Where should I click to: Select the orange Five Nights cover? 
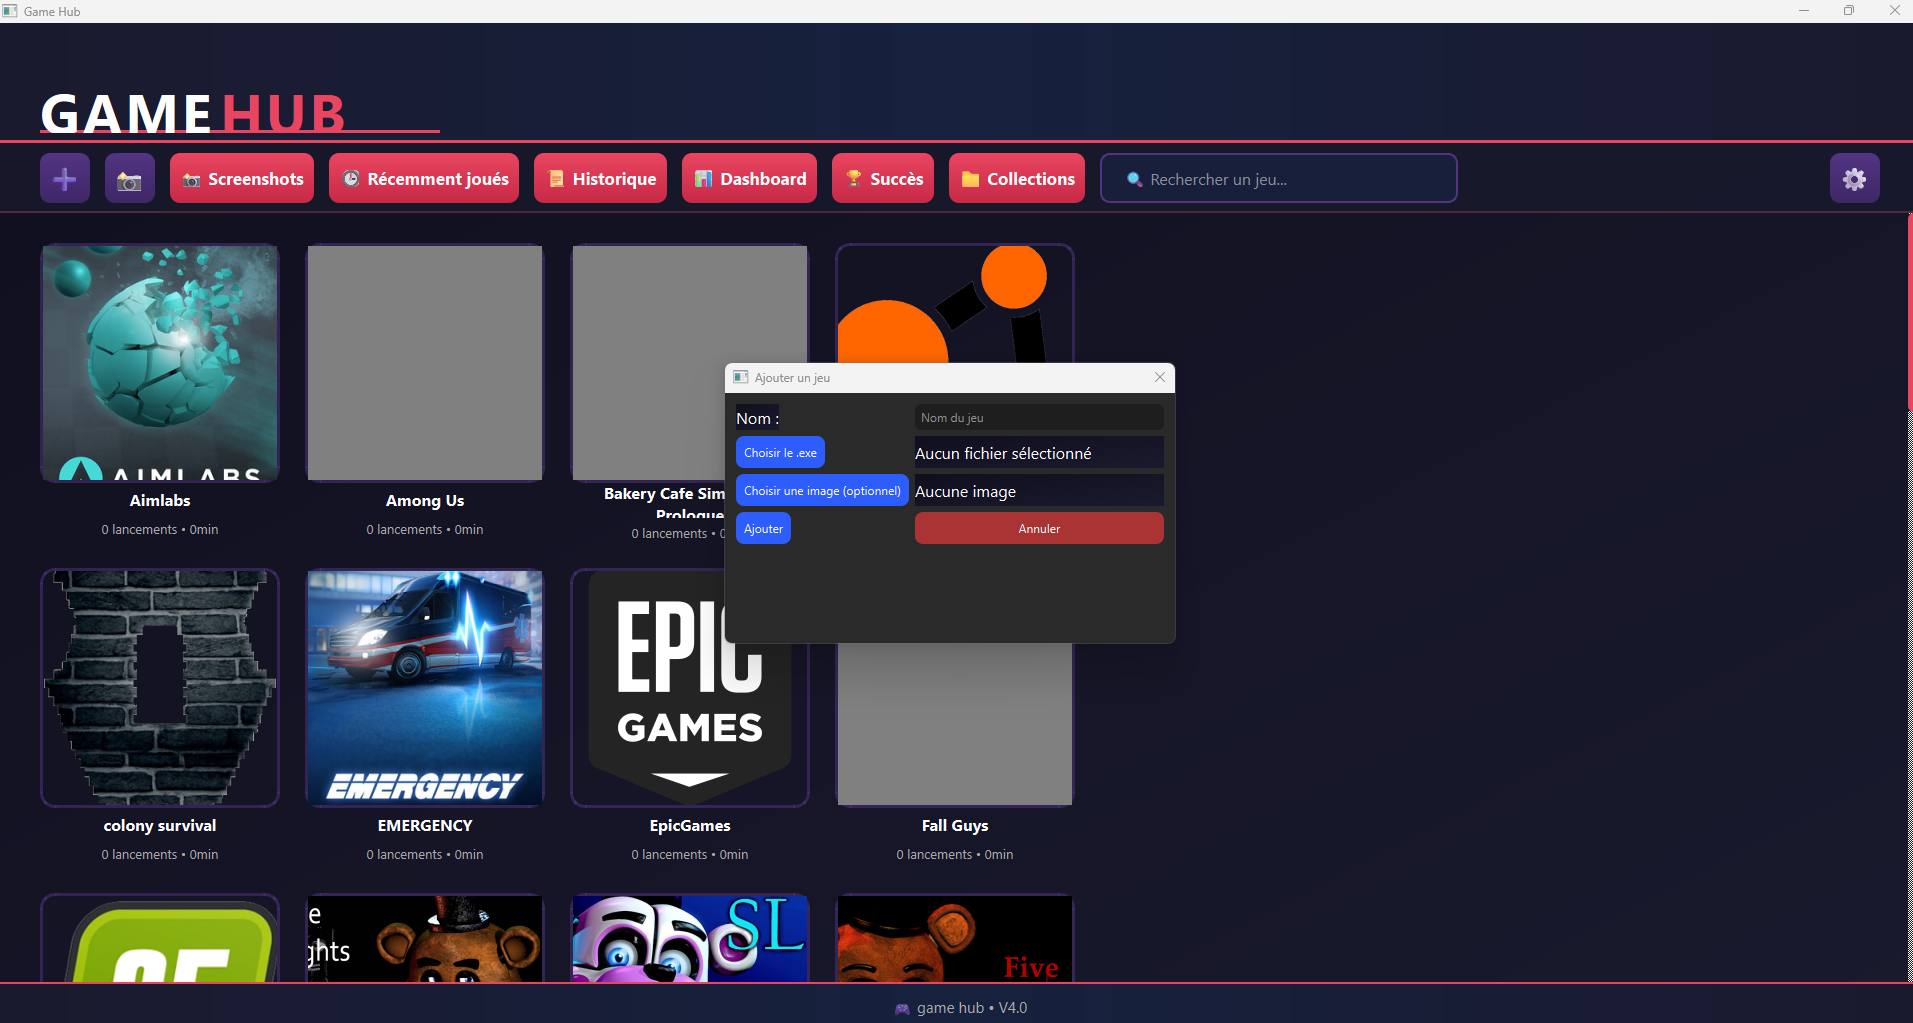(x=955, y=938)
